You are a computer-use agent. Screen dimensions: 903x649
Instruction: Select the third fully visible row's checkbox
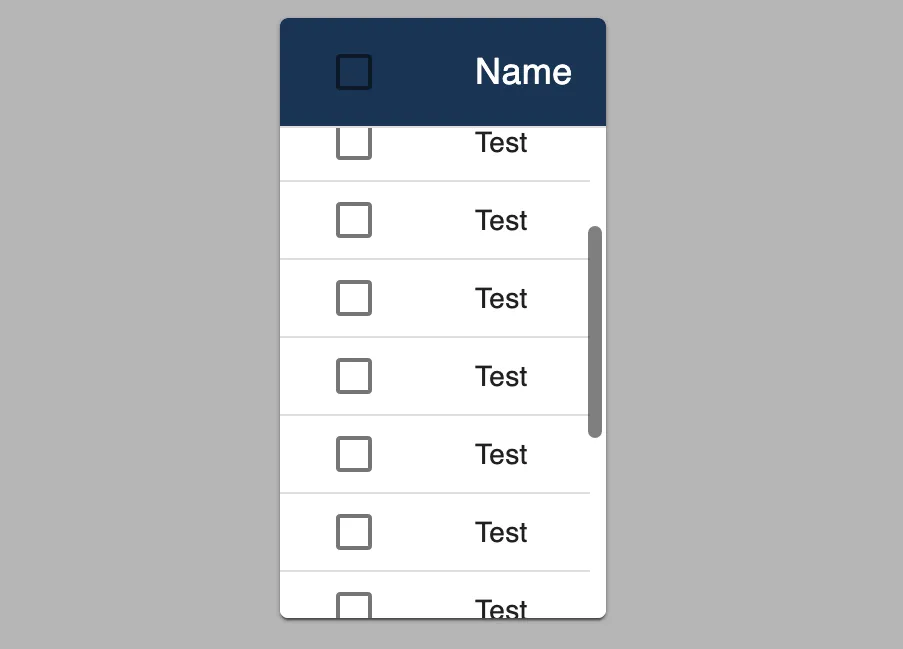pyautogui.click(x=354, y=376)
